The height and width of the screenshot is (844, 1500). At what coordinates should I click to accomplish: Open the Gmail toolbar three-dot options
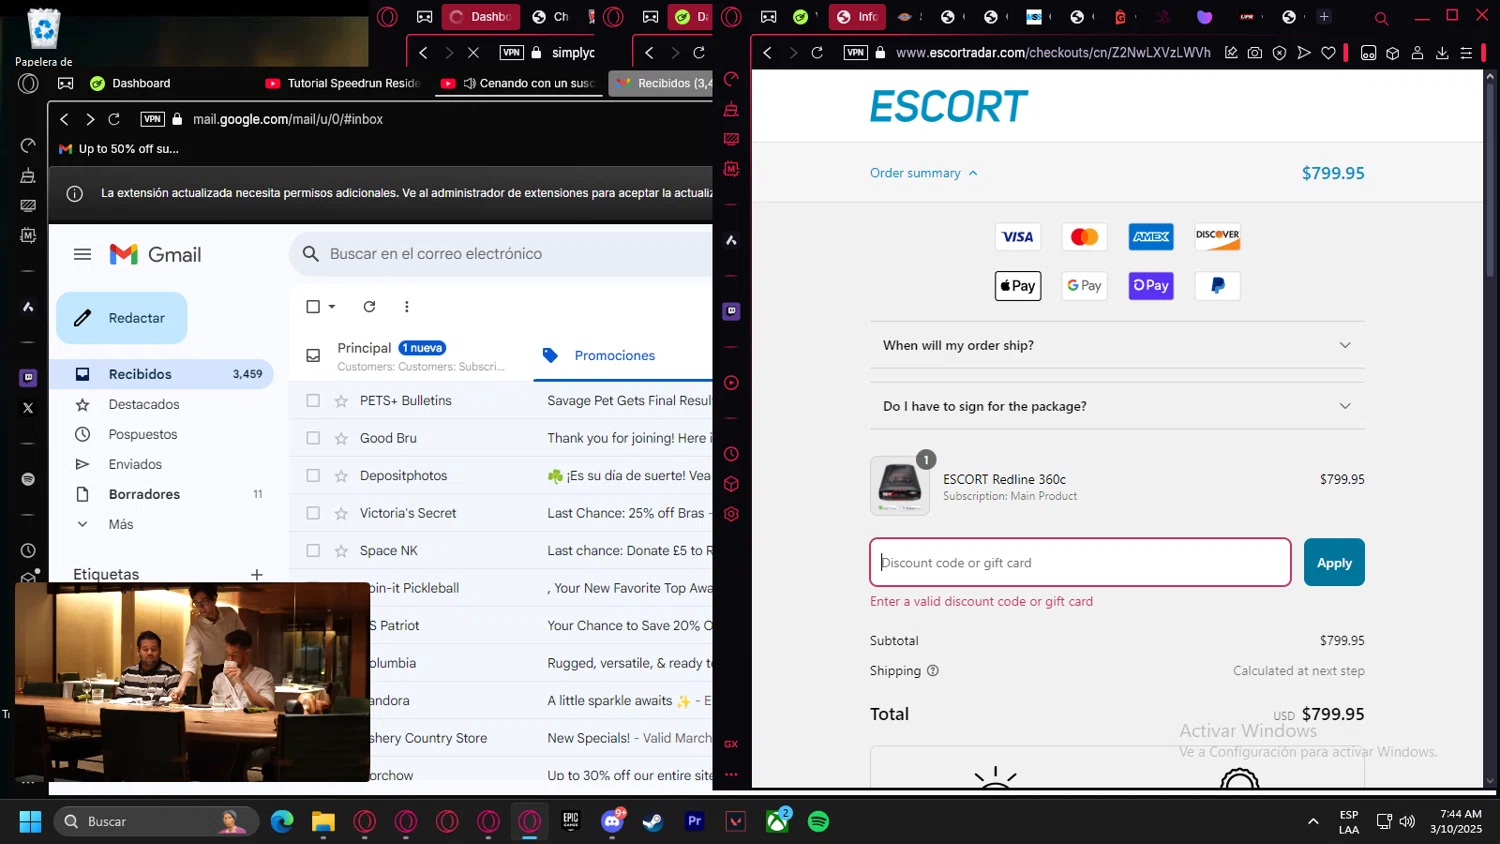tap(406, 307)
